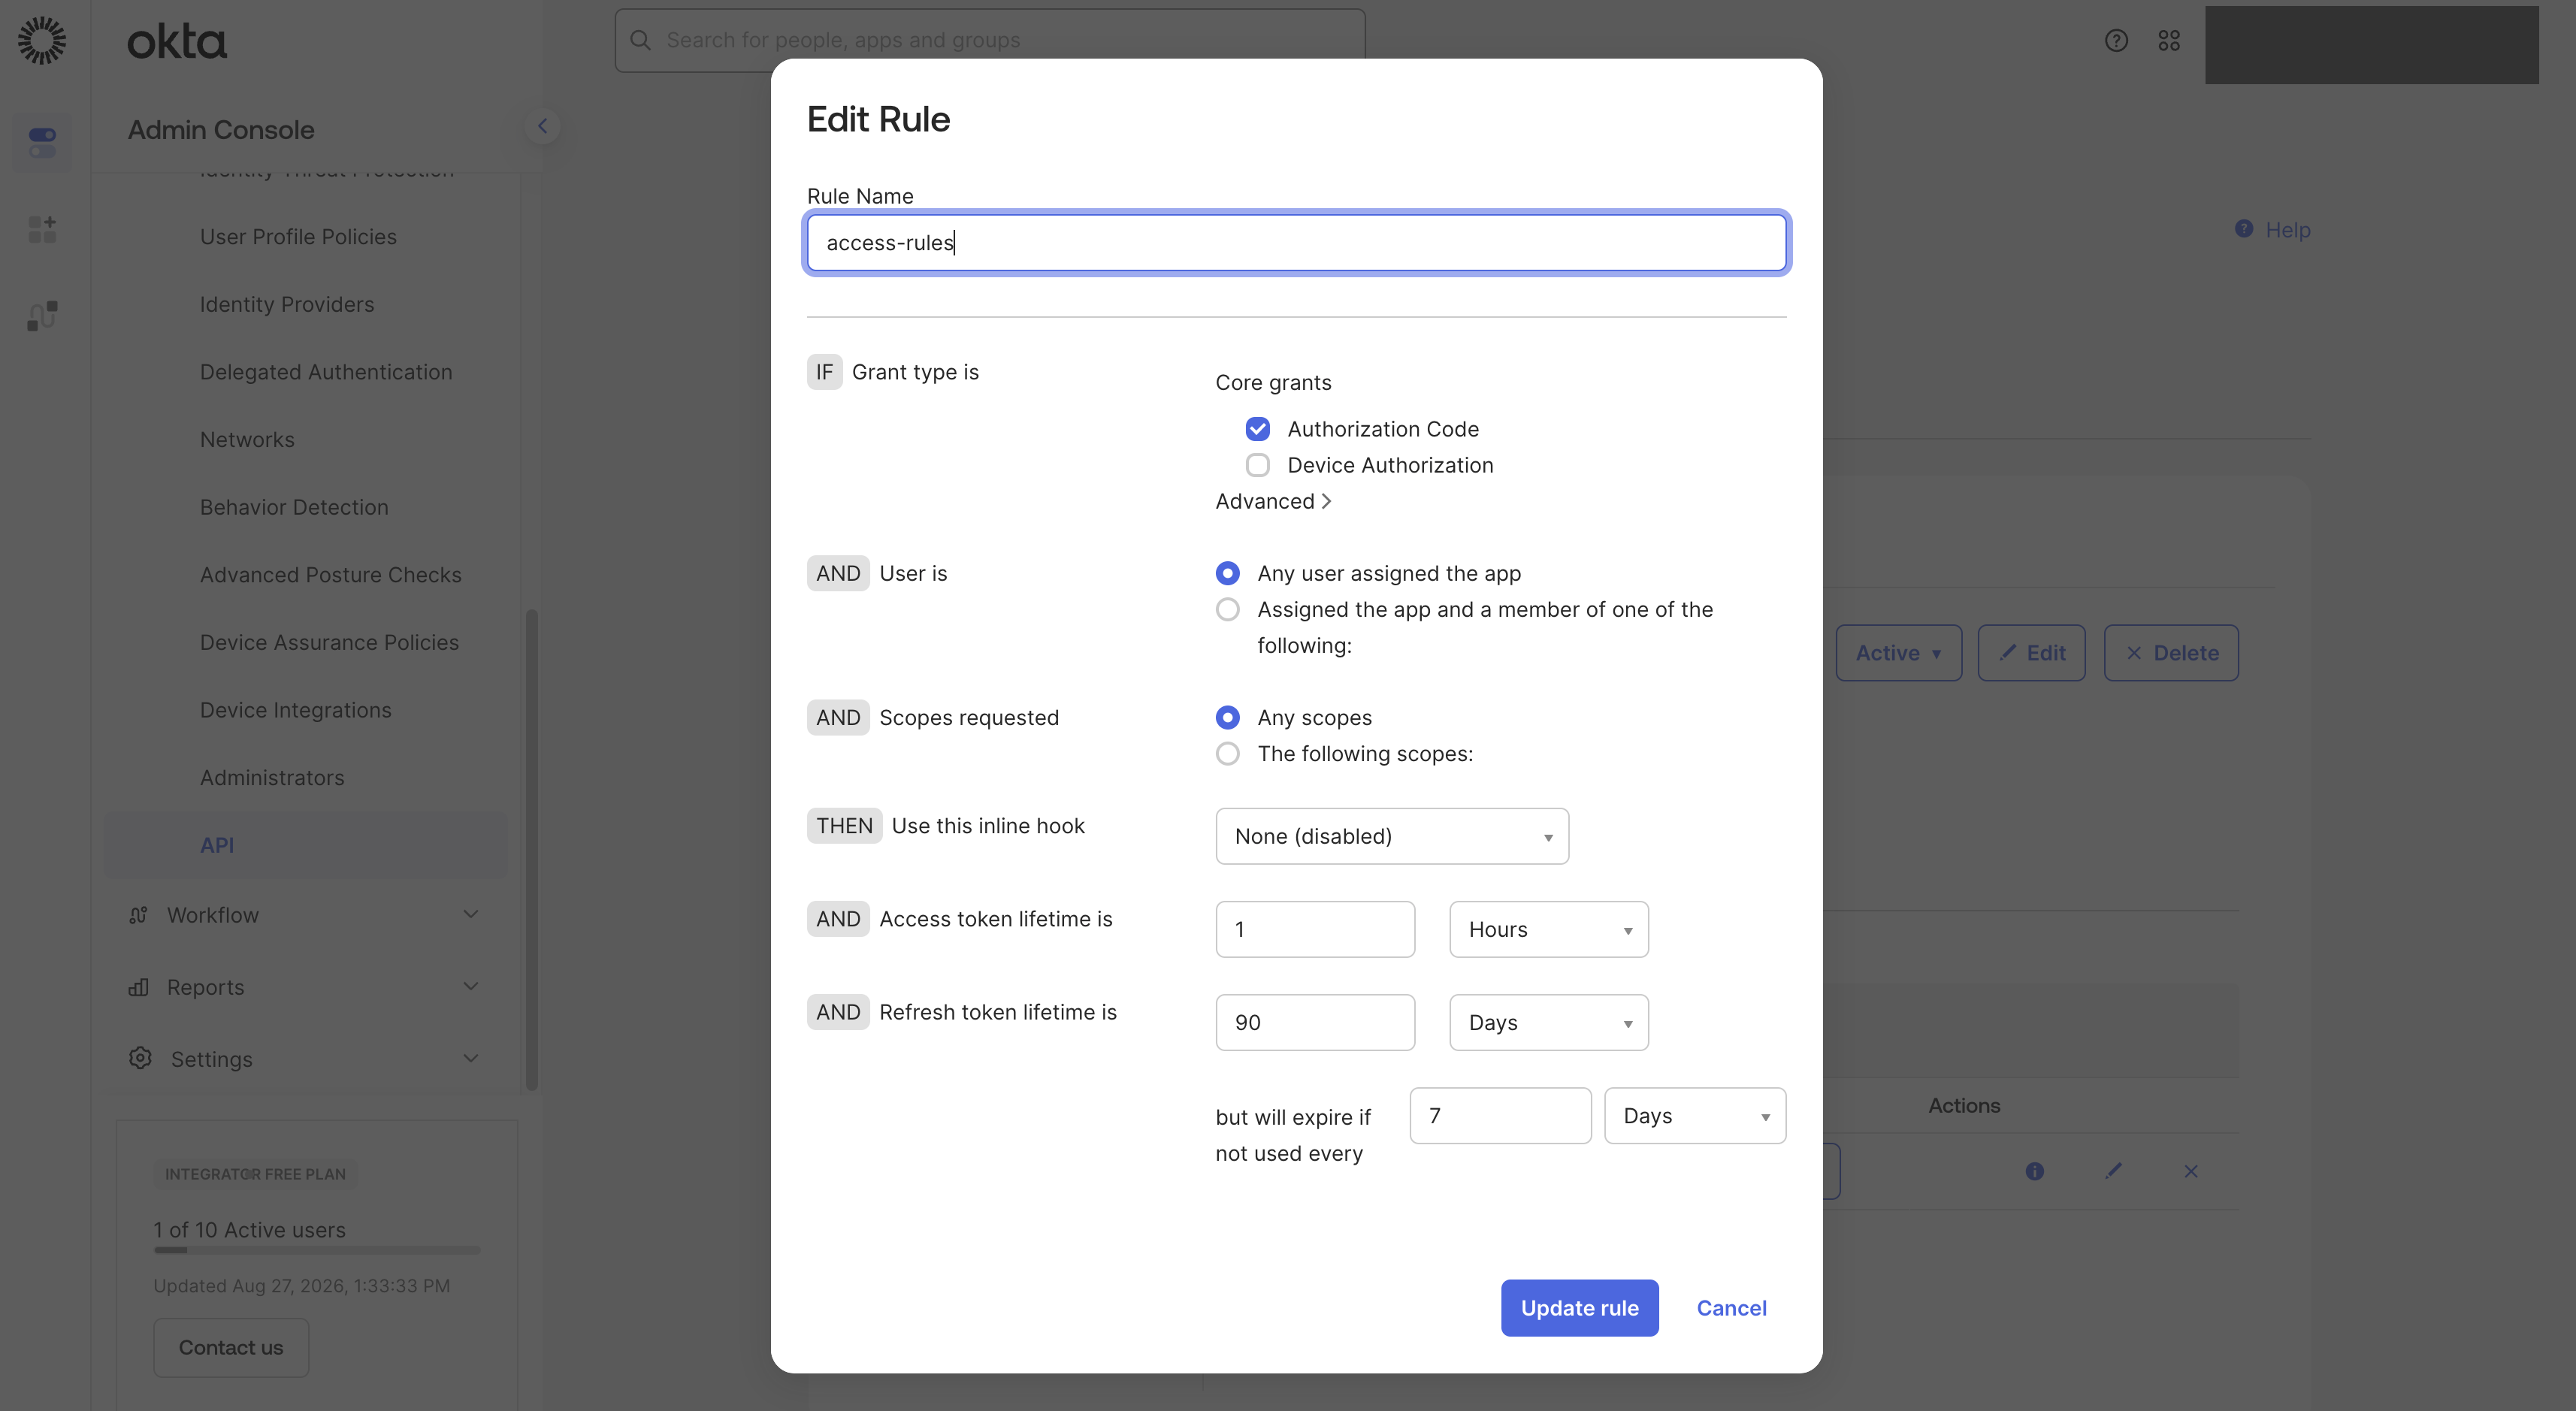Open the inline hook None (disabled) dropdown

click(1392, 836)
